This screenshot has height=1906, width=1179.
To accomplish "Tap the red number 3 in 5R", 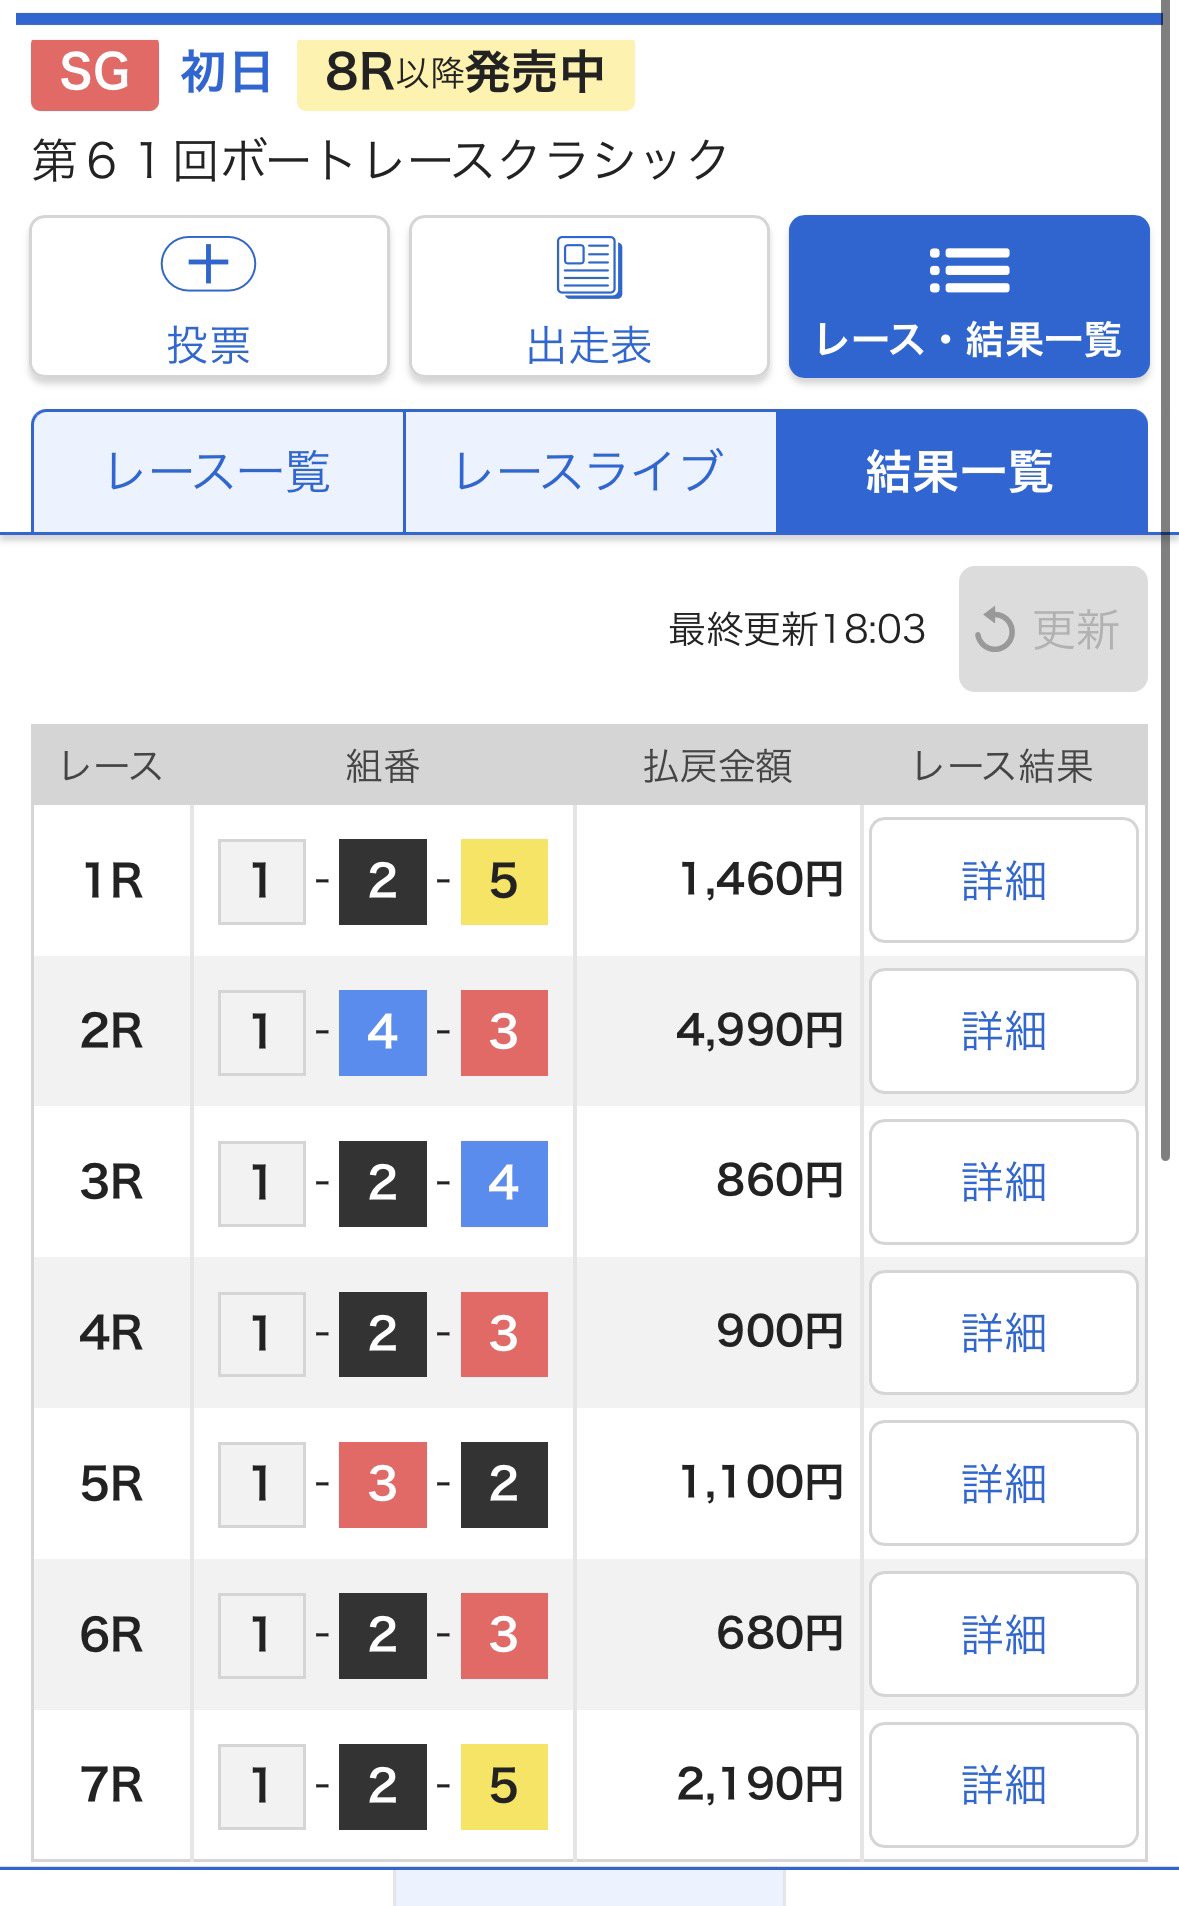I will click(x=383, y=1484).
